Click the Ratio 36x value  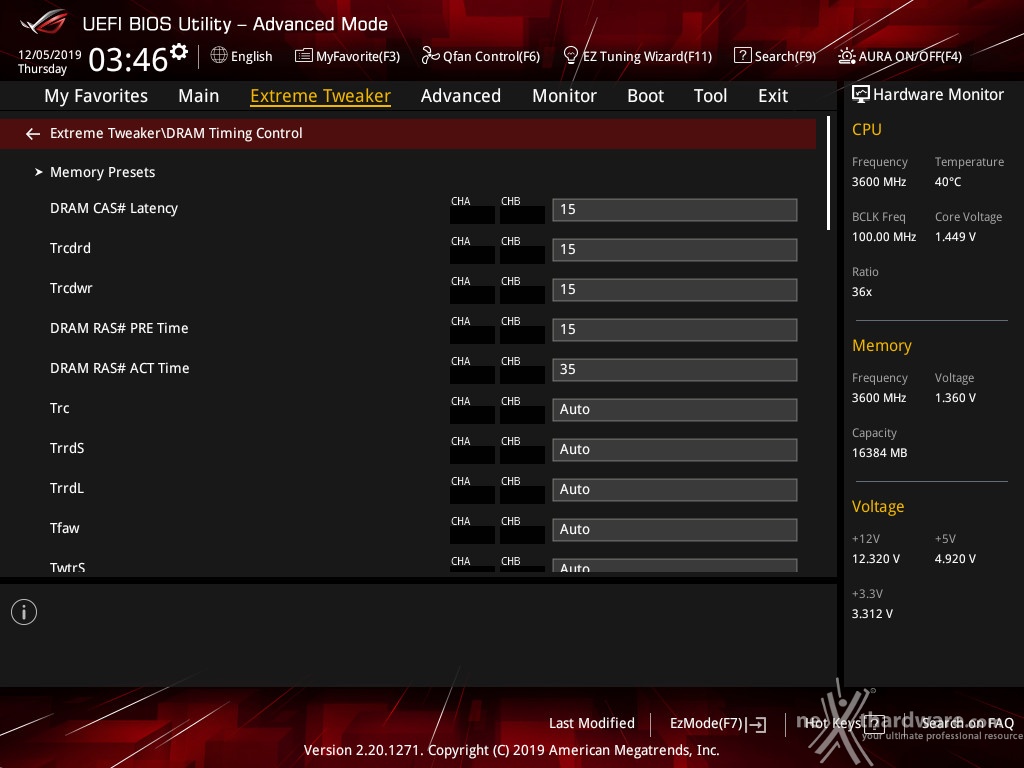862,292
